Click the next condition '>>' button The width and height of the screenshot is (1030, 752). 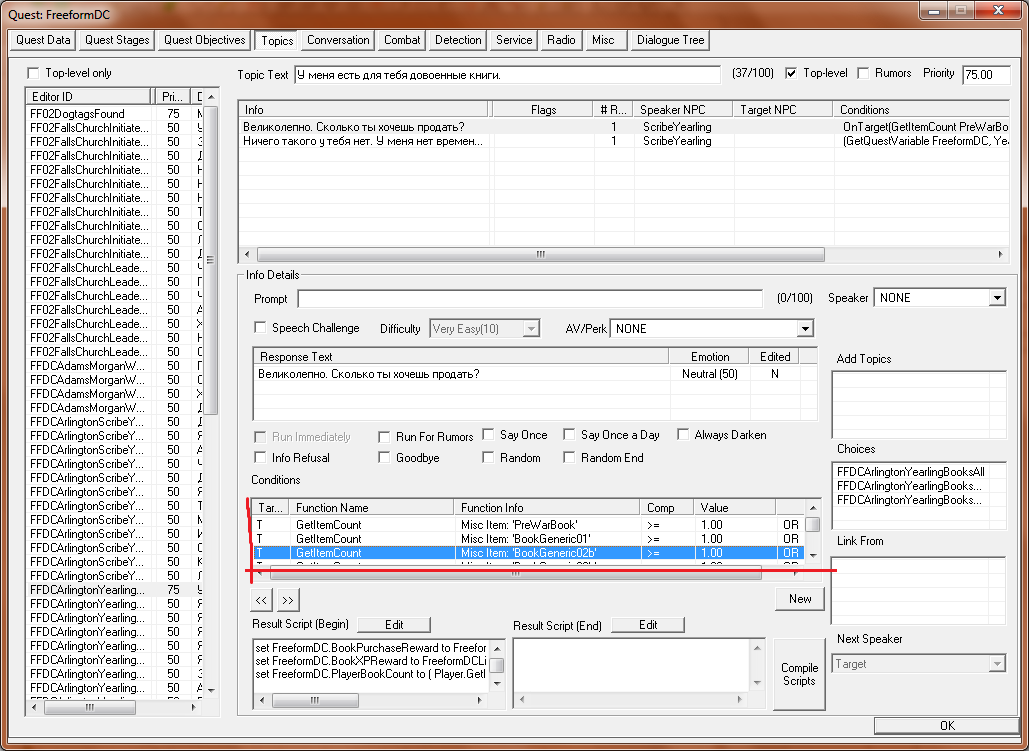287,600
